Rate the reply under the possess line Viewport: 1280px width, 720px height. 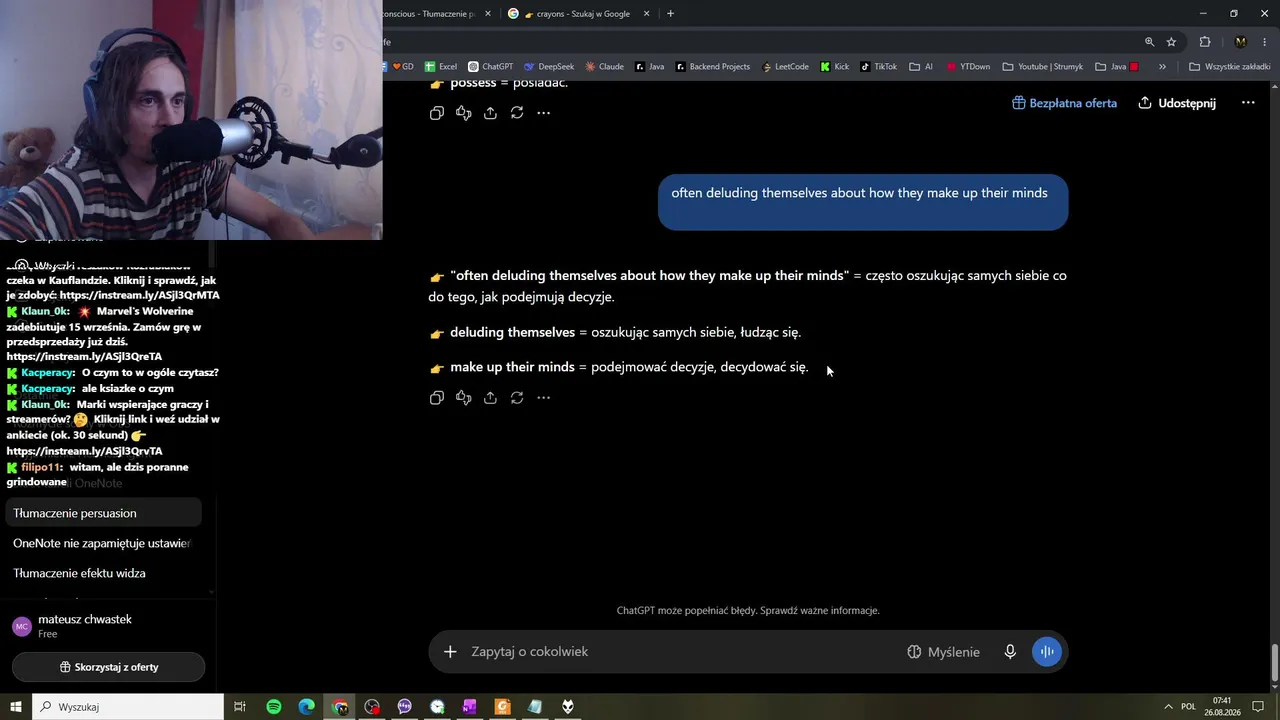(463, 113)
